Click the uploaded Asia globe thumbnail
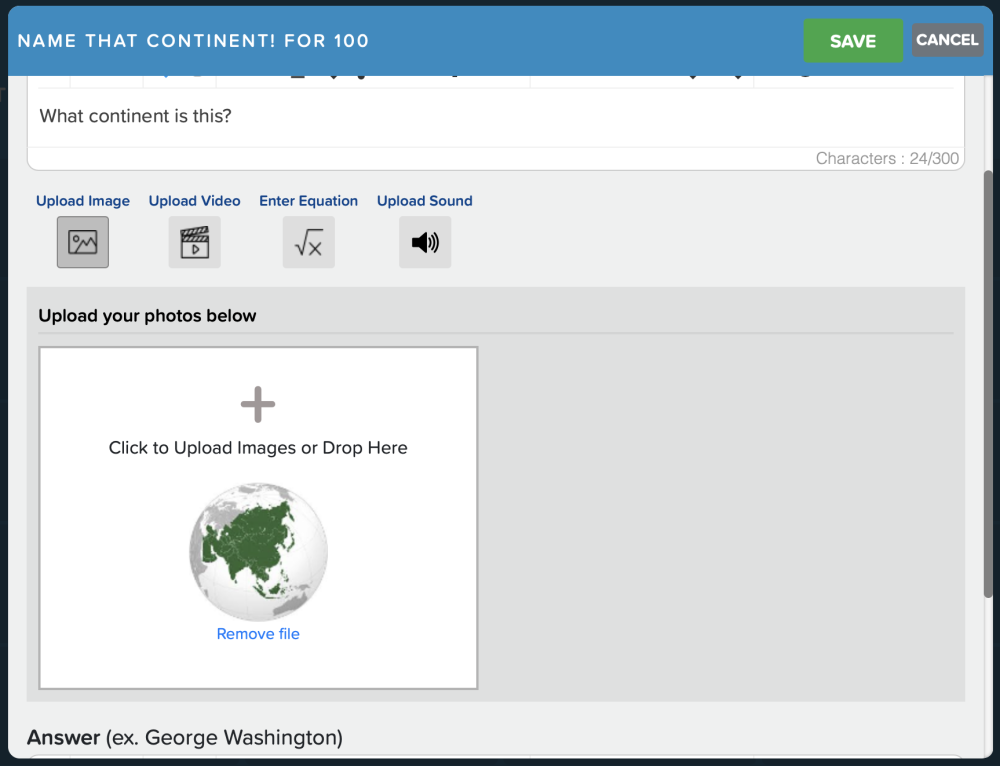1000x766 pixels. (257, 551)
